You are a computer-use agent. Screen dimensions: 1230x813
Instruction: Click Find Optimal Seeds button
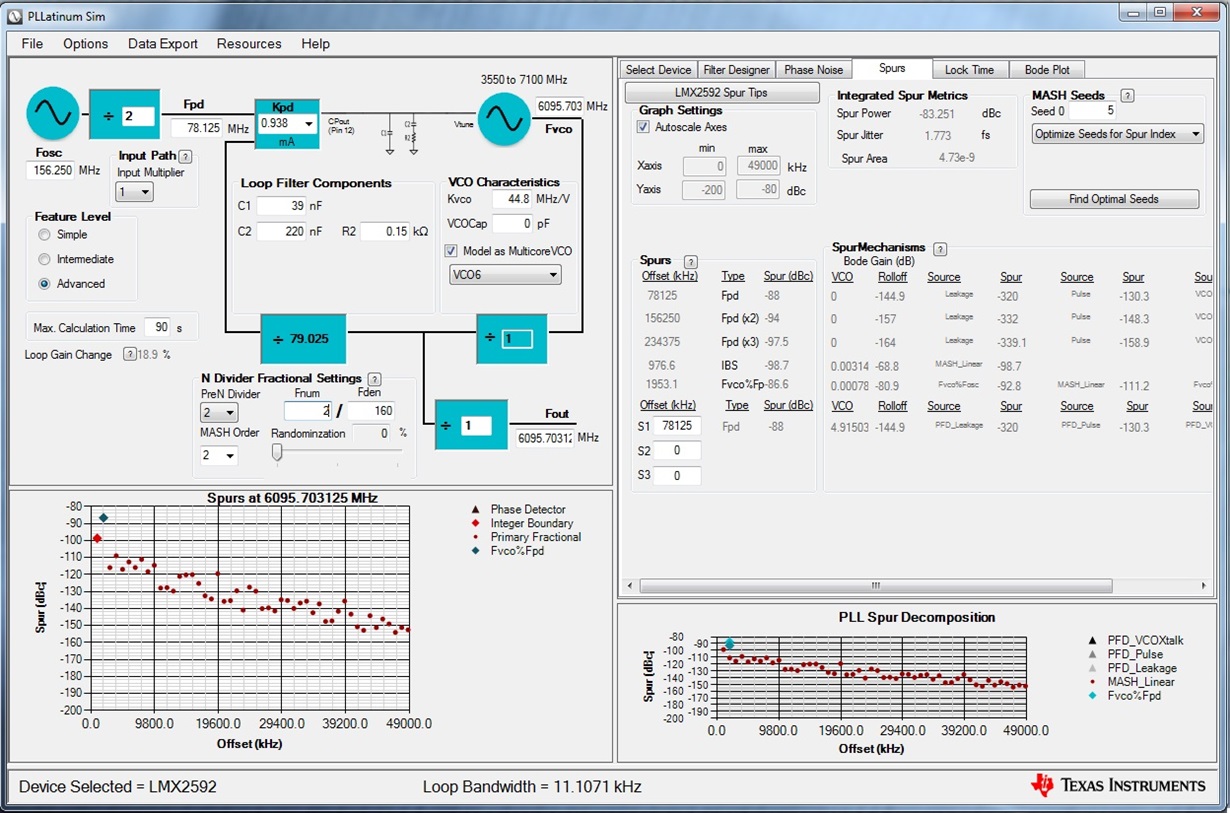1114,199
